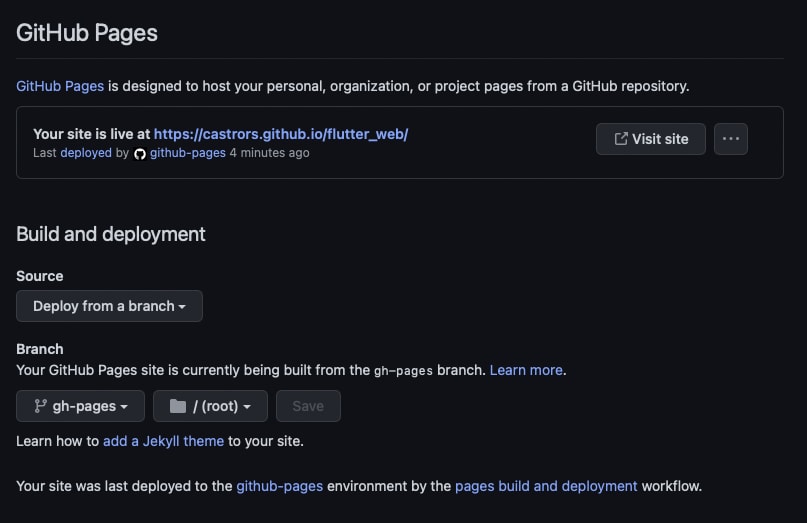Expand the Deploy from a branch dropdown

pos(109,306)
